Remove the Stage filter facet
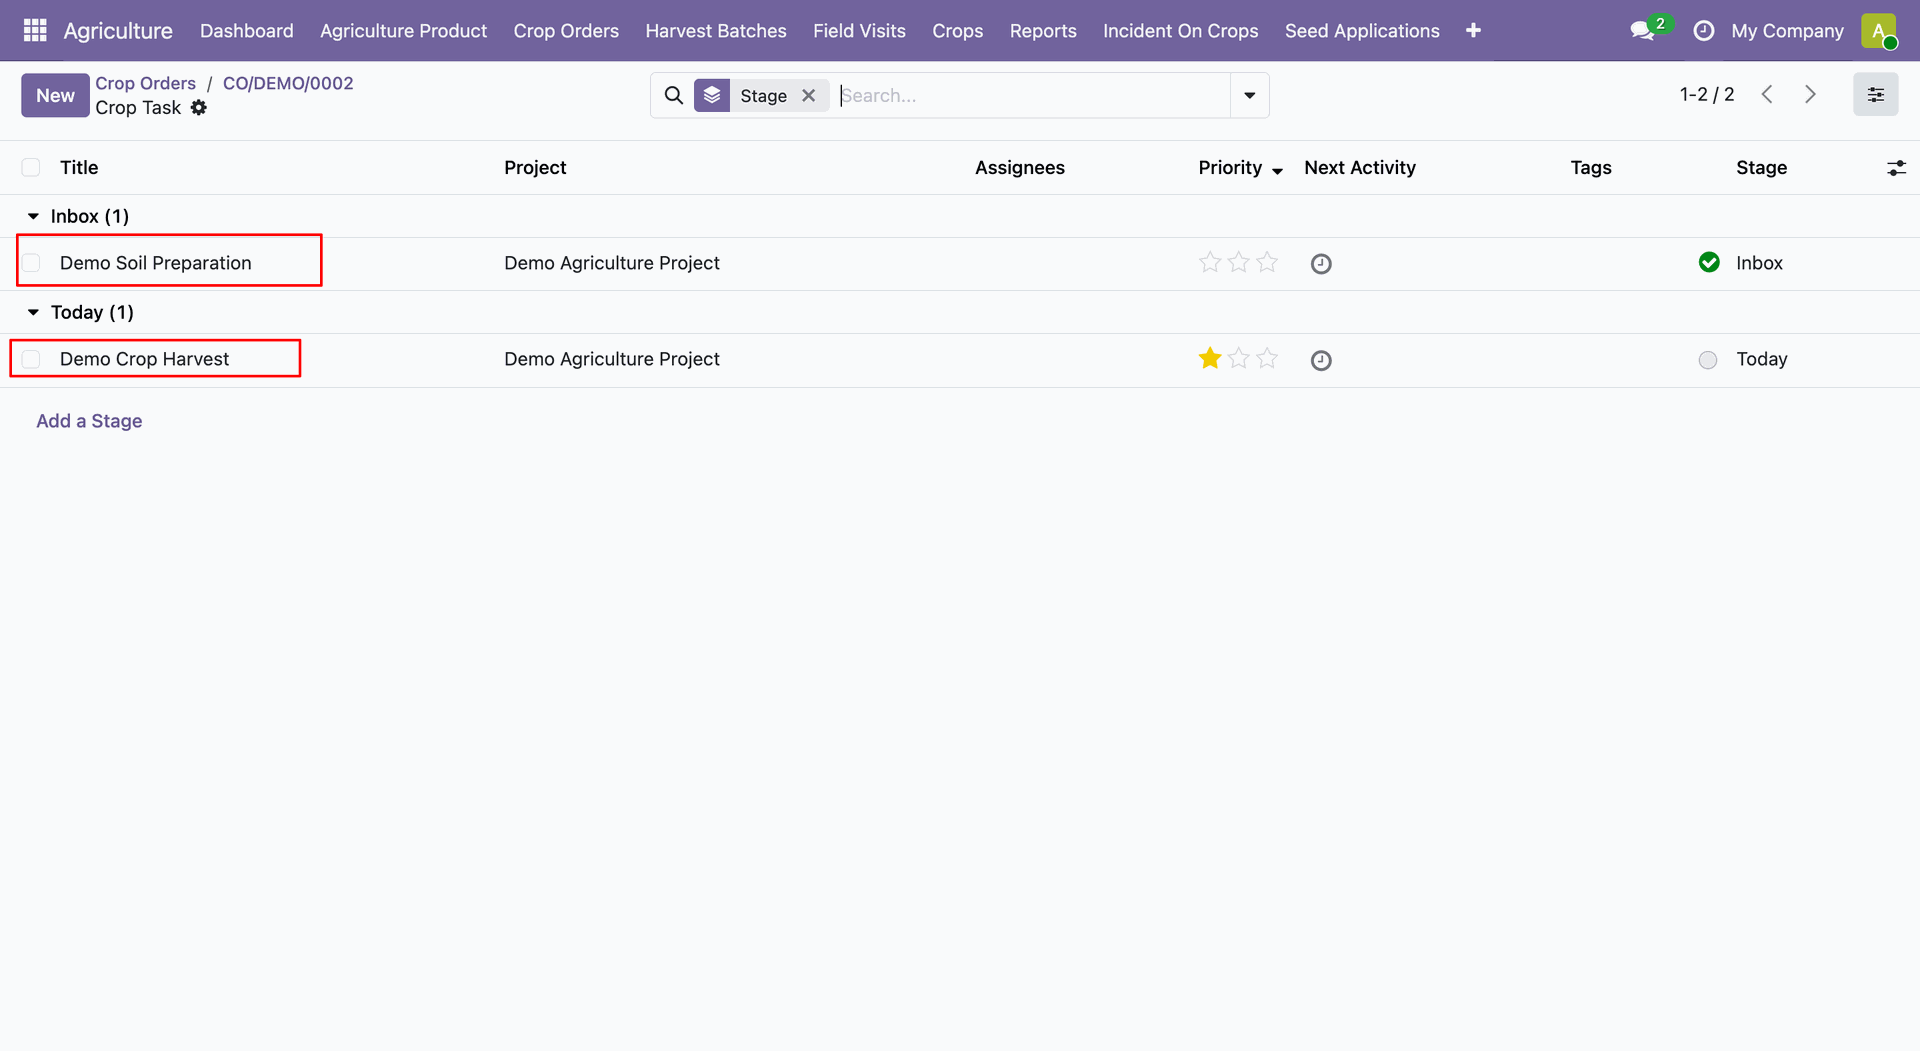1920x1051 pixels. pos(809,96)
